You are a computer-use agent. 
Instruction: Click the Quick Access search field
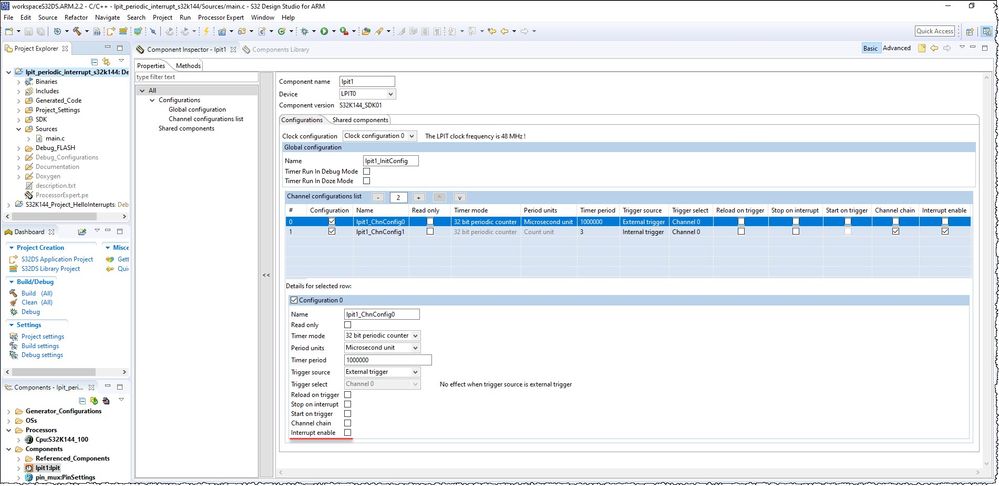click(935, 31)
